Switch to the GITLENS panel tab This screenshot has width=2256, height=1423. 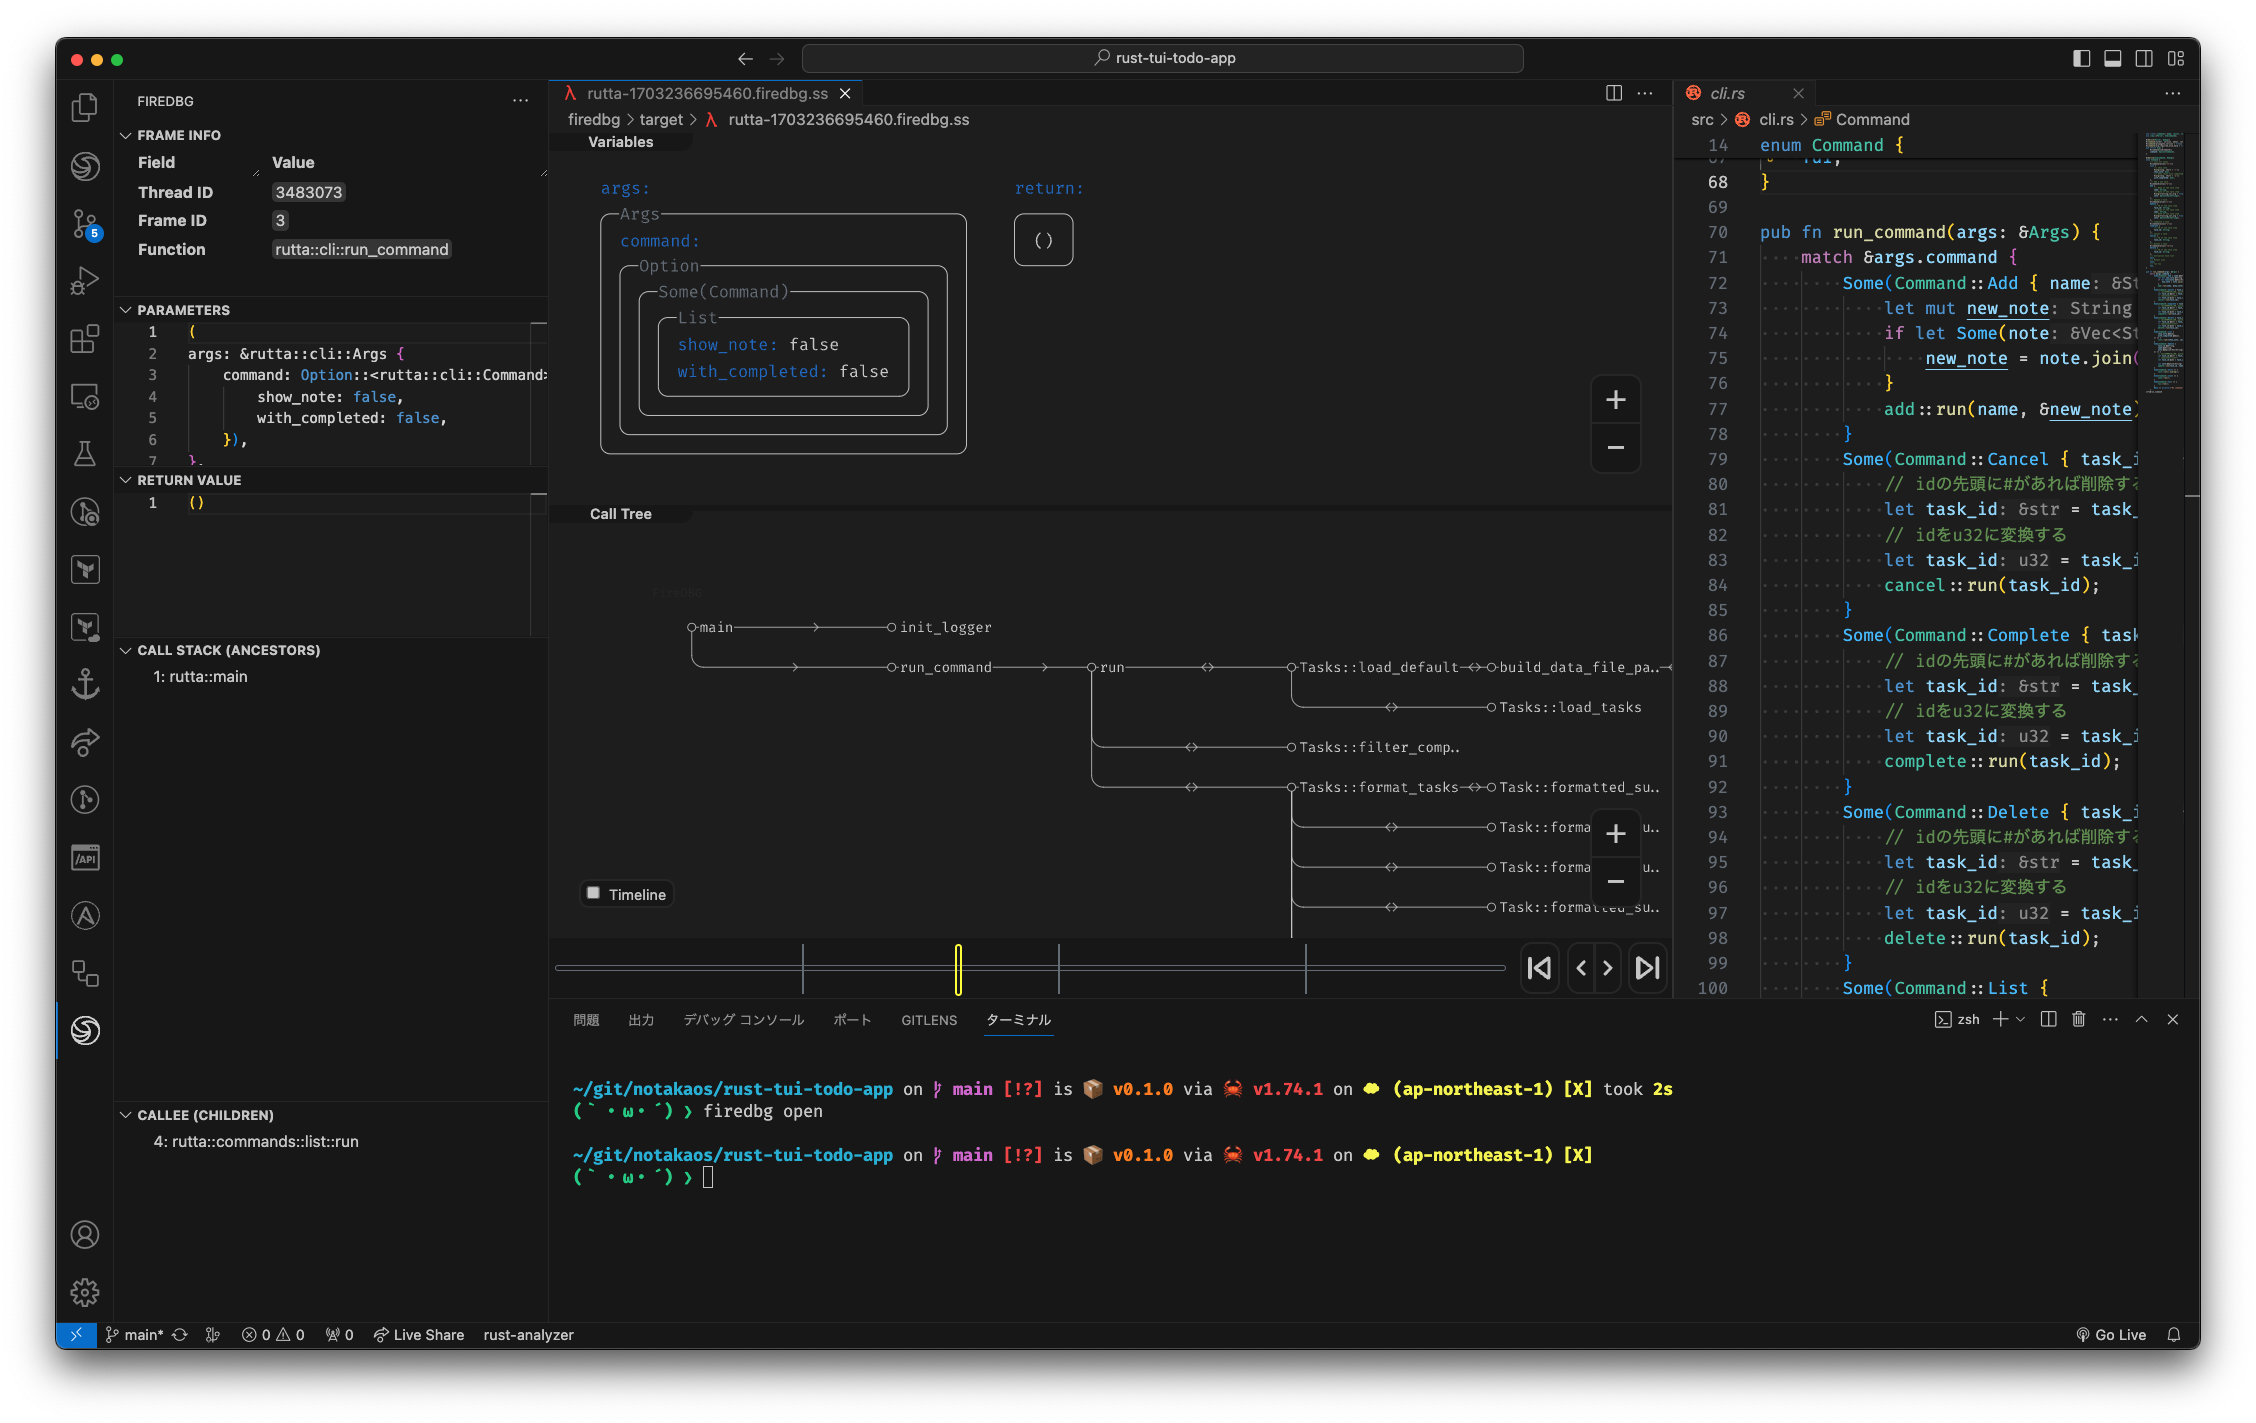pos(928,1020)
